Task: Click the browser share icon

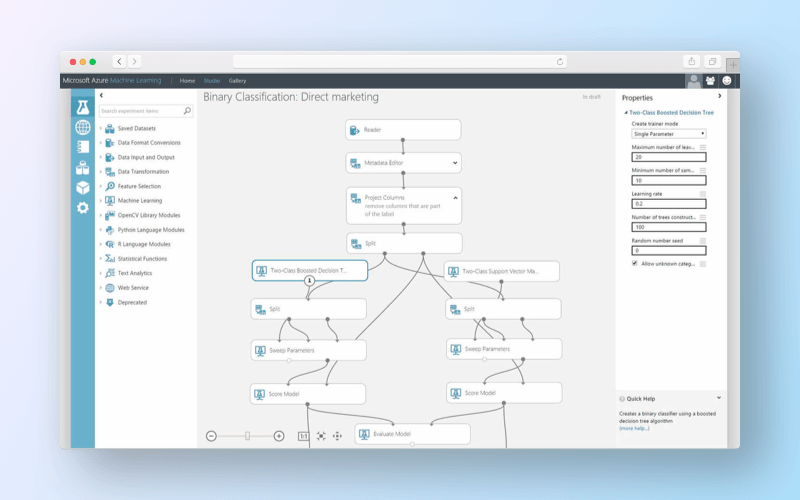Action: (x=692, y=62)
